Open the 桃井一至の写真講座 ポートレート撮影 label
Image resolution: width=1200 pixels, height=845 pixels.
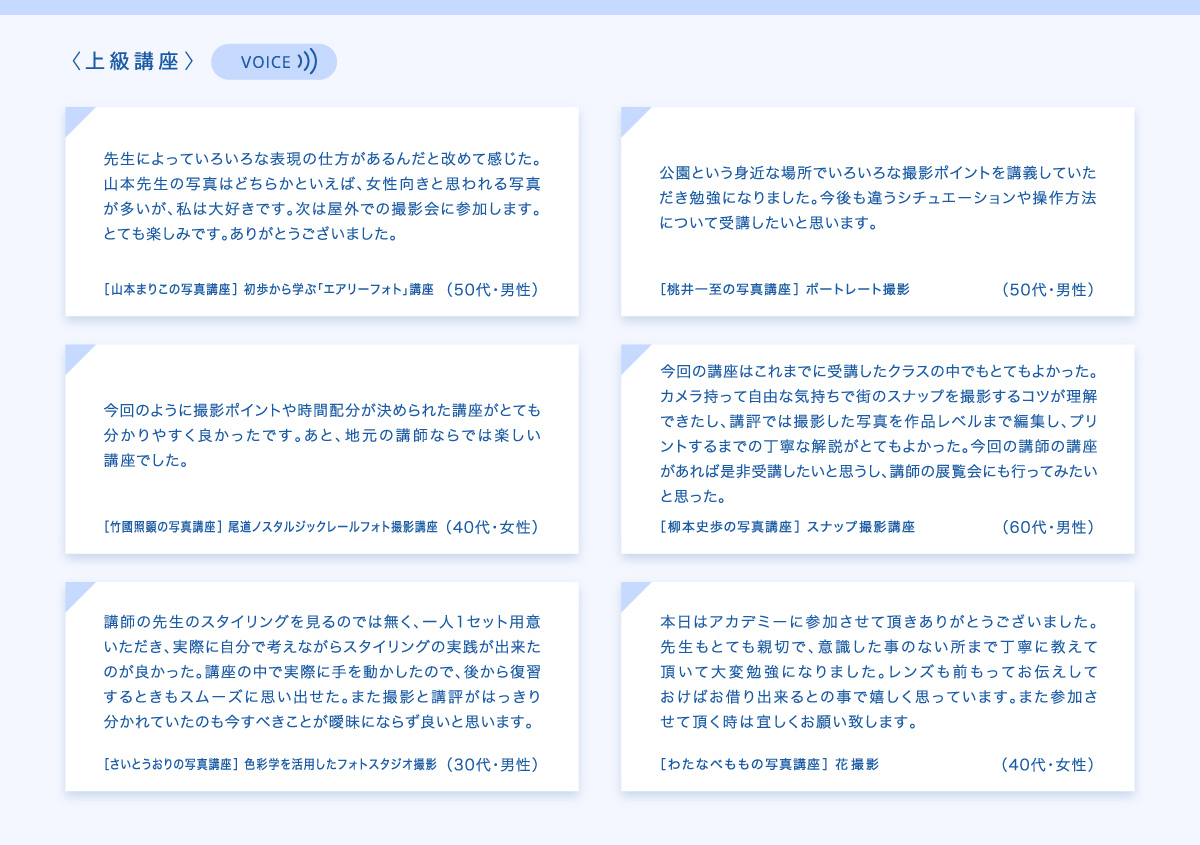[785, 290]
